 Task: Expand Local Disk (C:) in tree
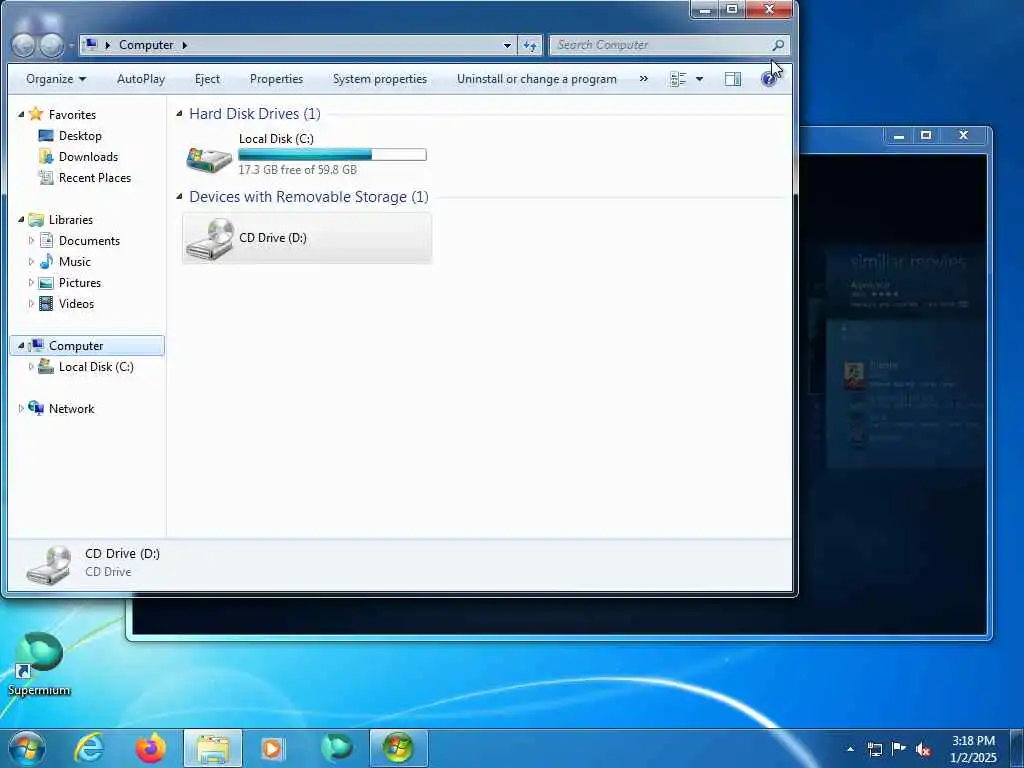tap(31, 366)
